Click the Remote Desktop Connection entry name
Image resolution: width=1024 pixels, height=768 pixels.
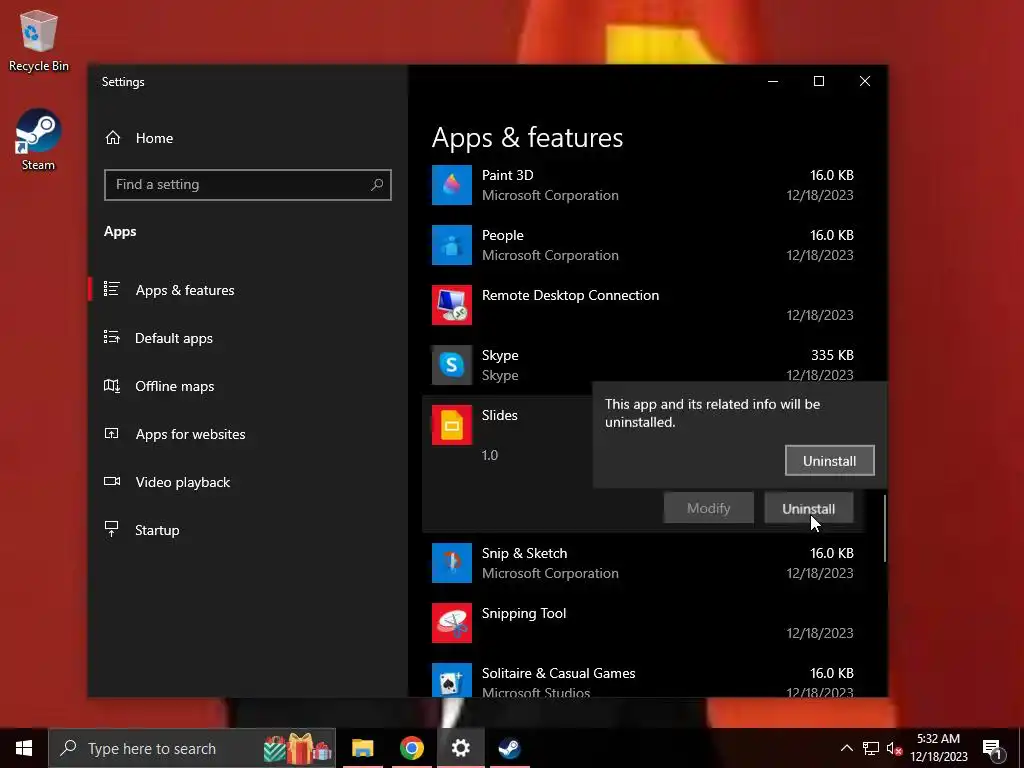(x=570, y=295)
